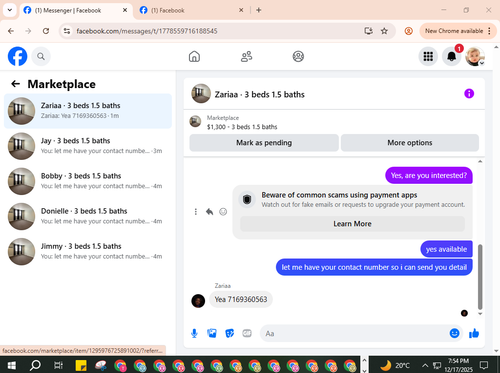Open conversation info purple i icon
The height and width of the screenshot is (373, 500).
(469, 94)
